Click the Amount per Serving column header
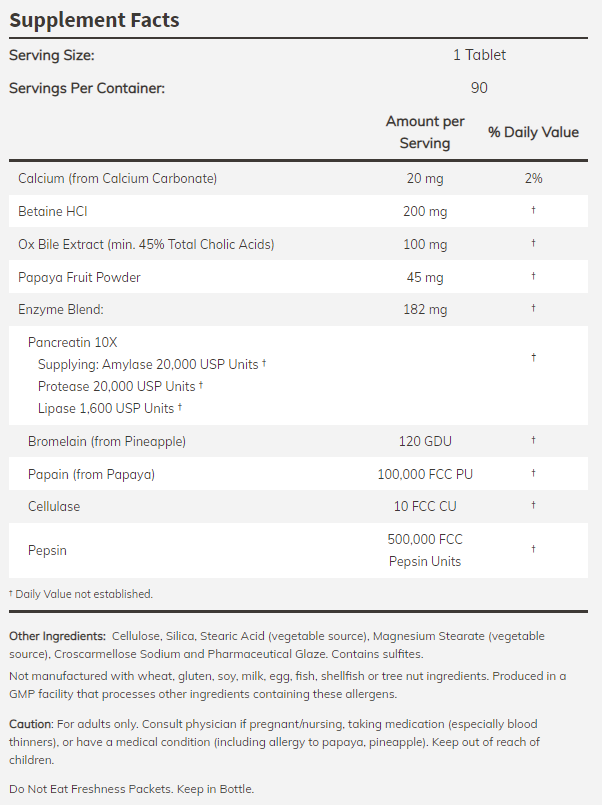The height and width of the screenshot is (805, 602). [x=425, y=132]
